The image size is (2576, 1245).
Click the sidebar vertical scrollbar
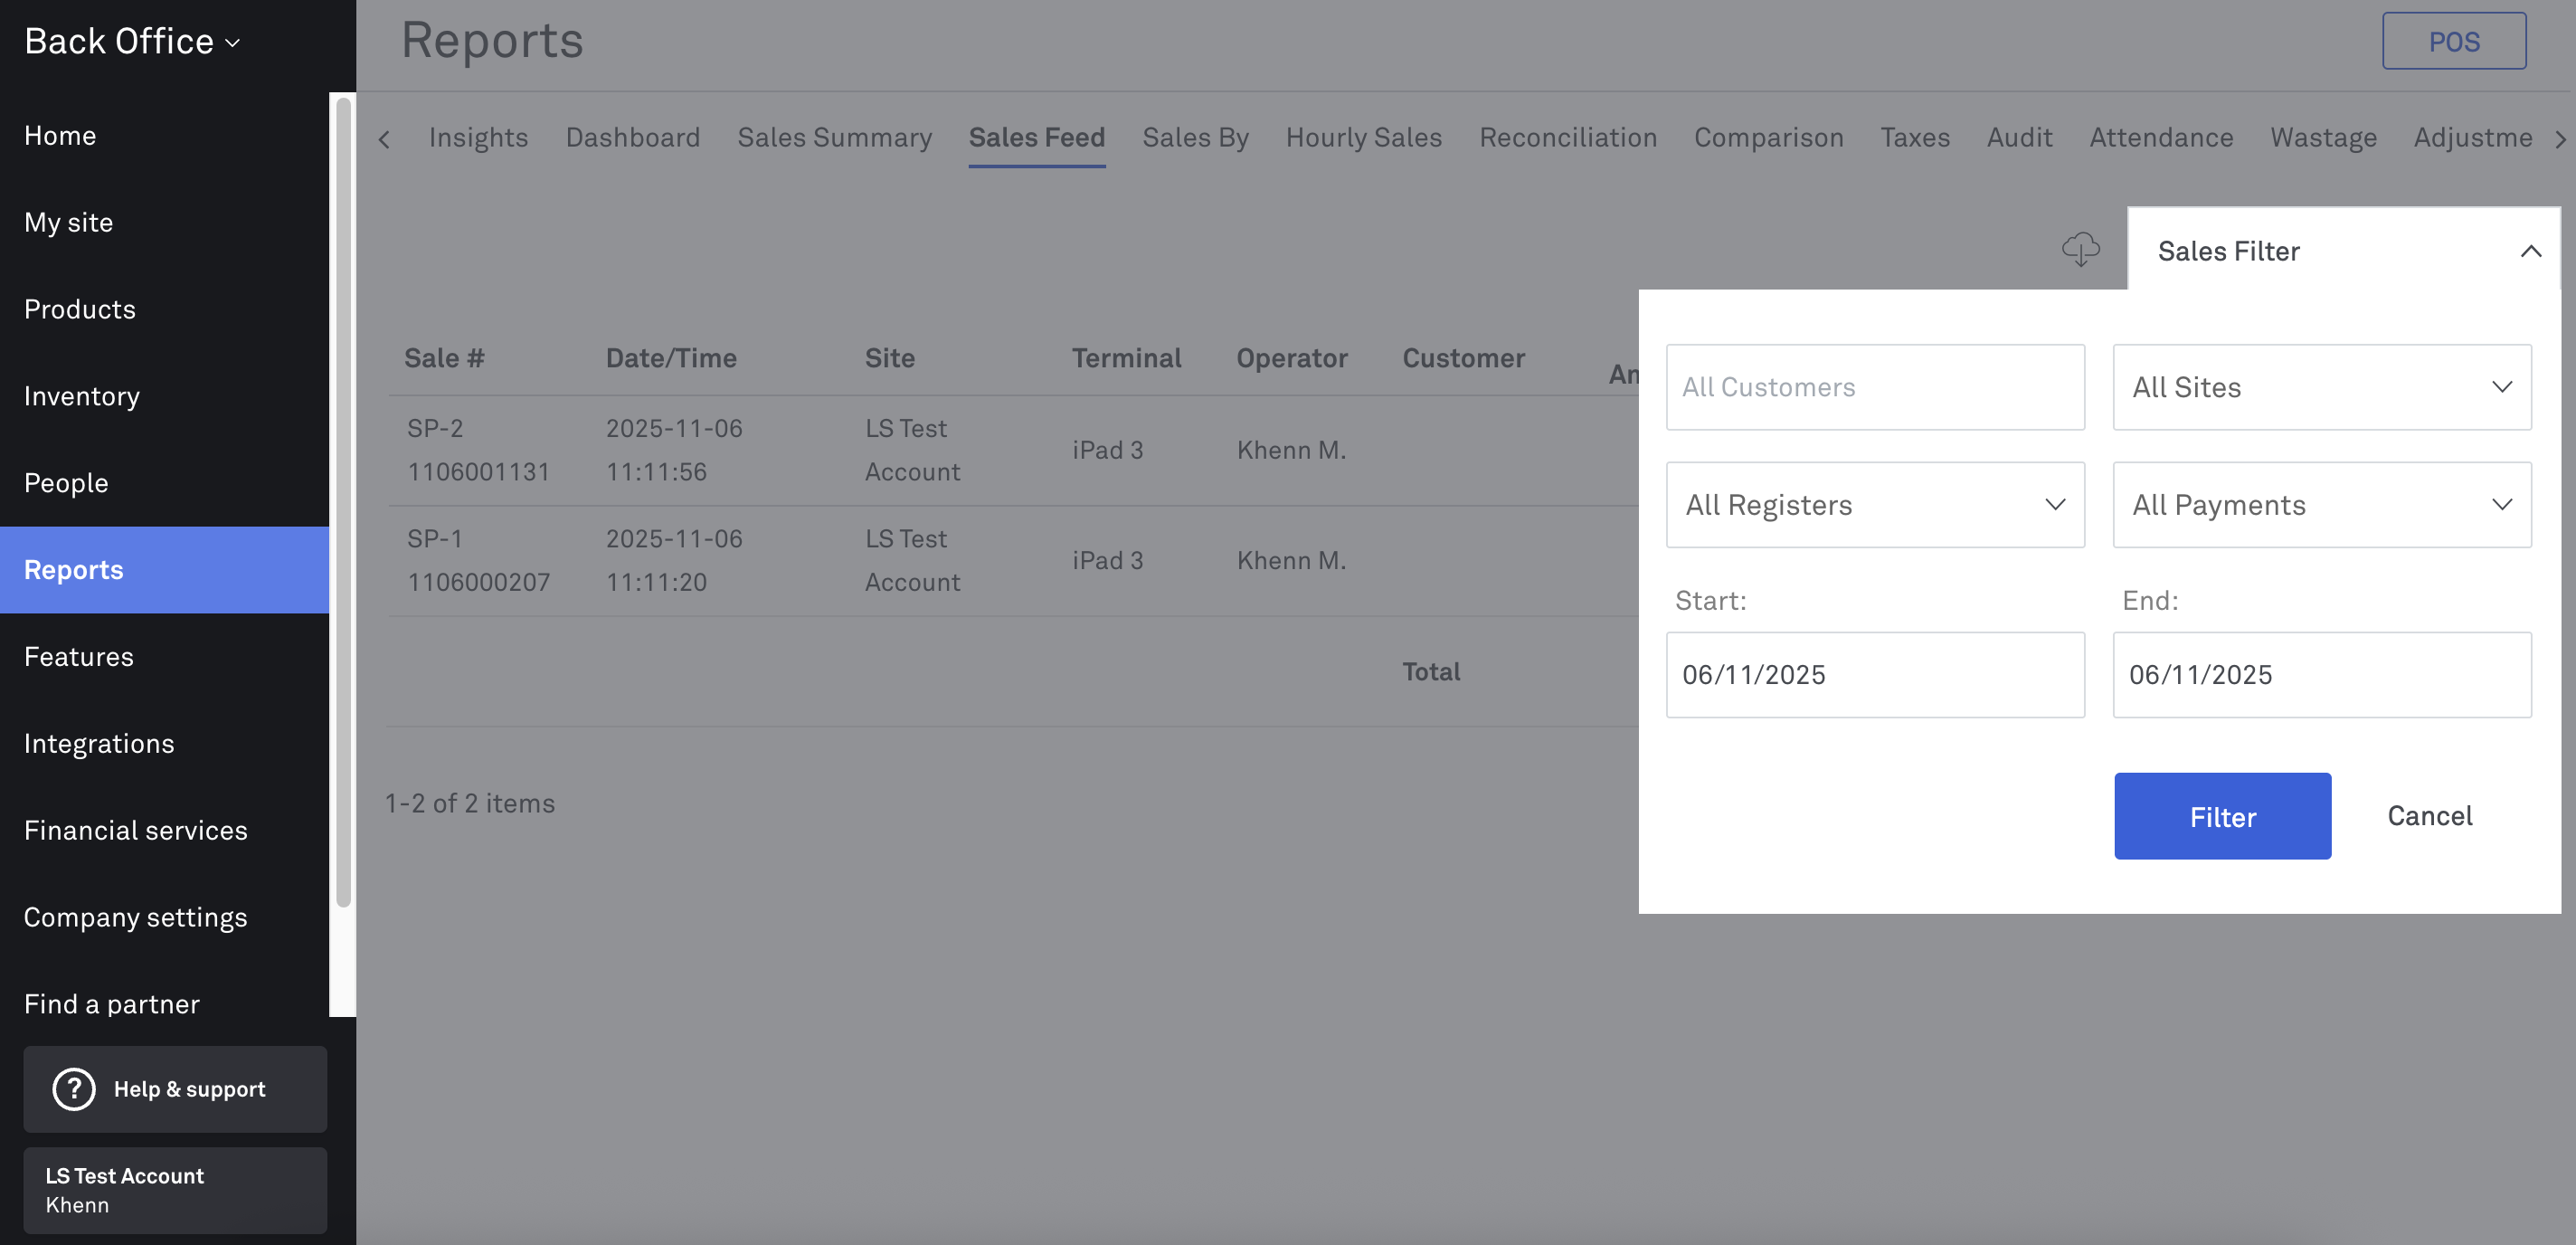[x=343, y=502]
